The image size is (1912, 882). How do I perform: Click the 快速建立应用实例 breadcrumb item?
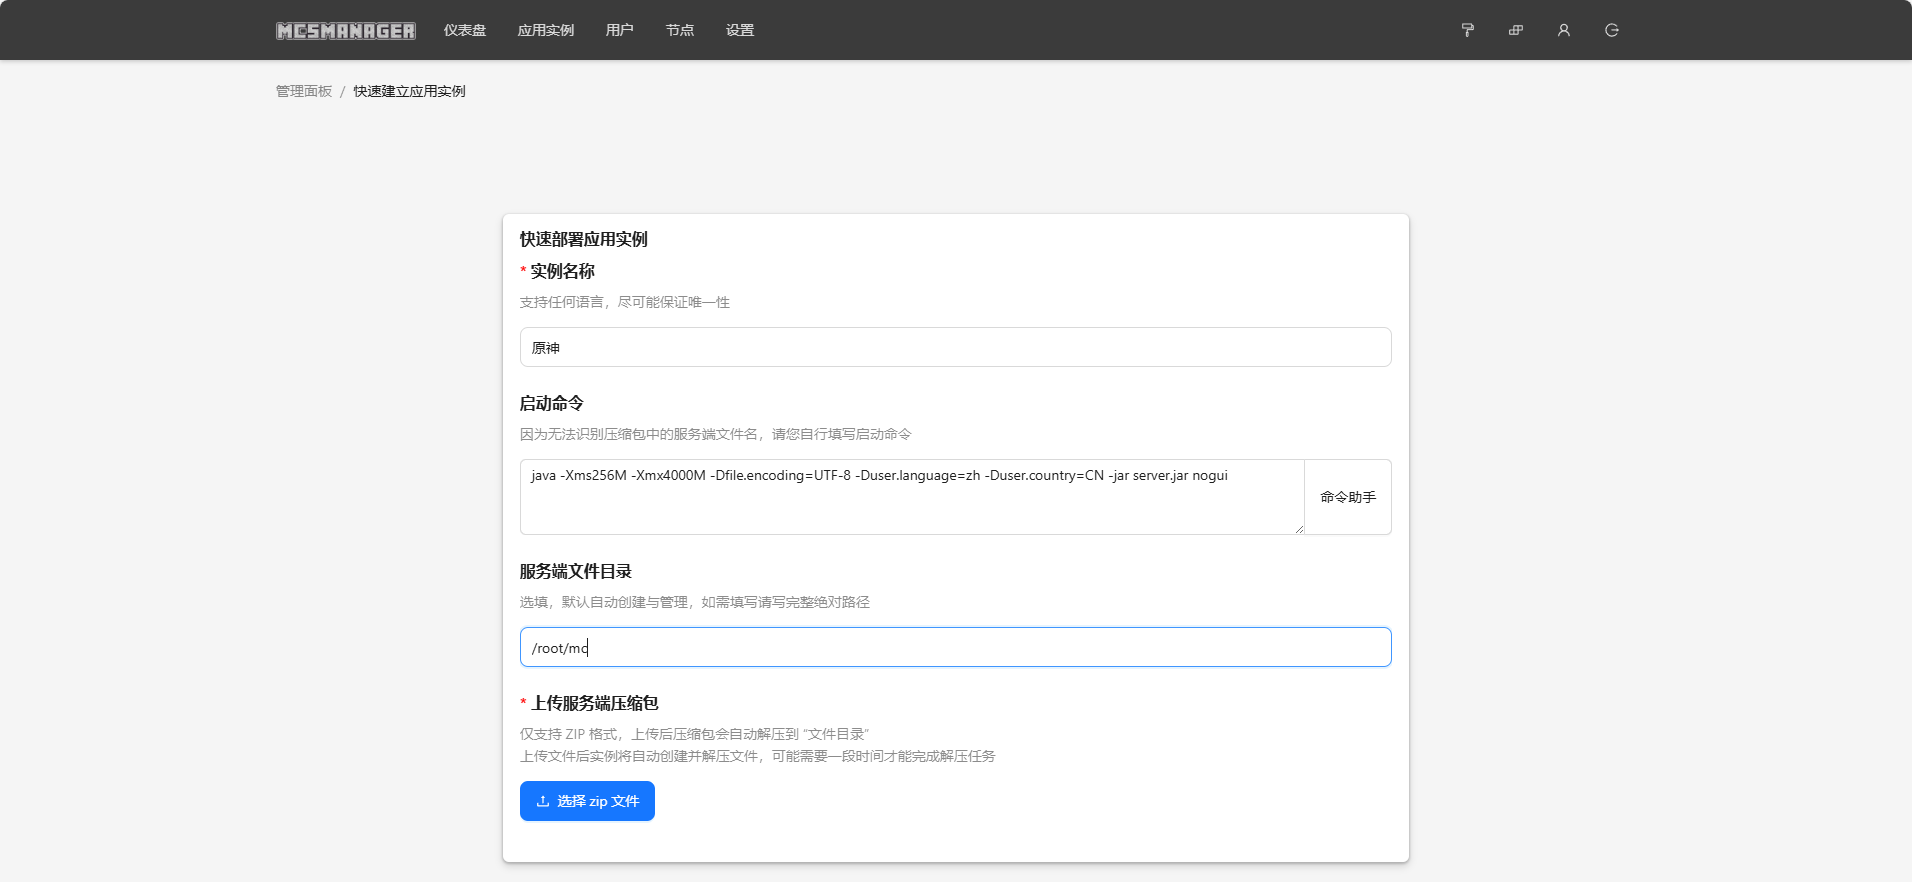click(409, 91)
